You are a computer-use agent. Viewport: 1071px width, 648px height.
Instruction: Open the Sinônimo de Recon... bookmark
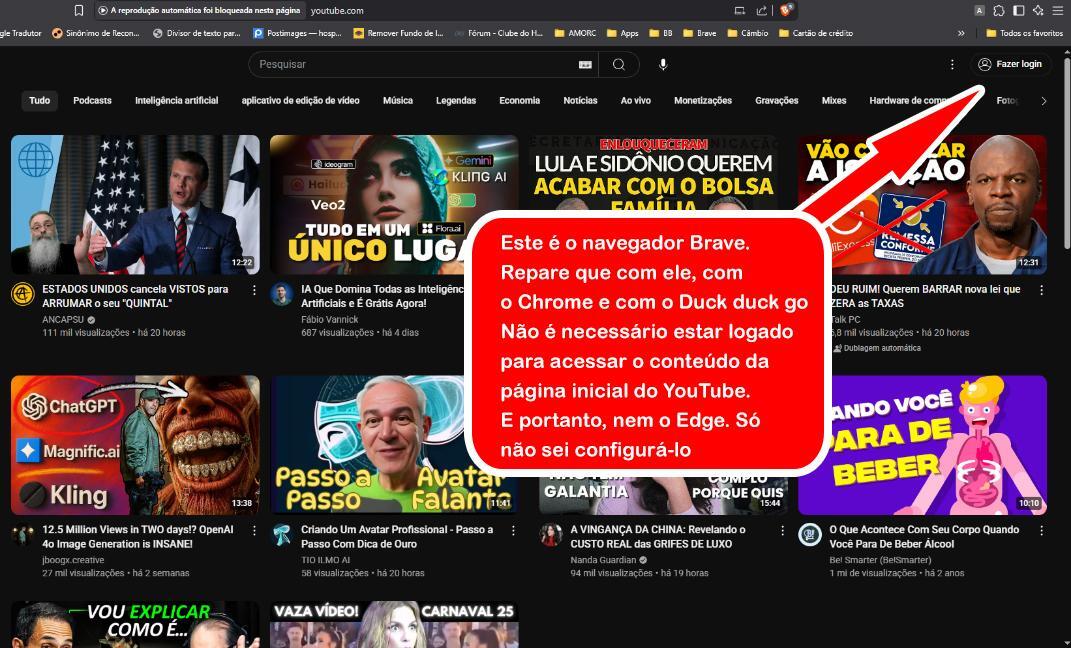[96, 33]
